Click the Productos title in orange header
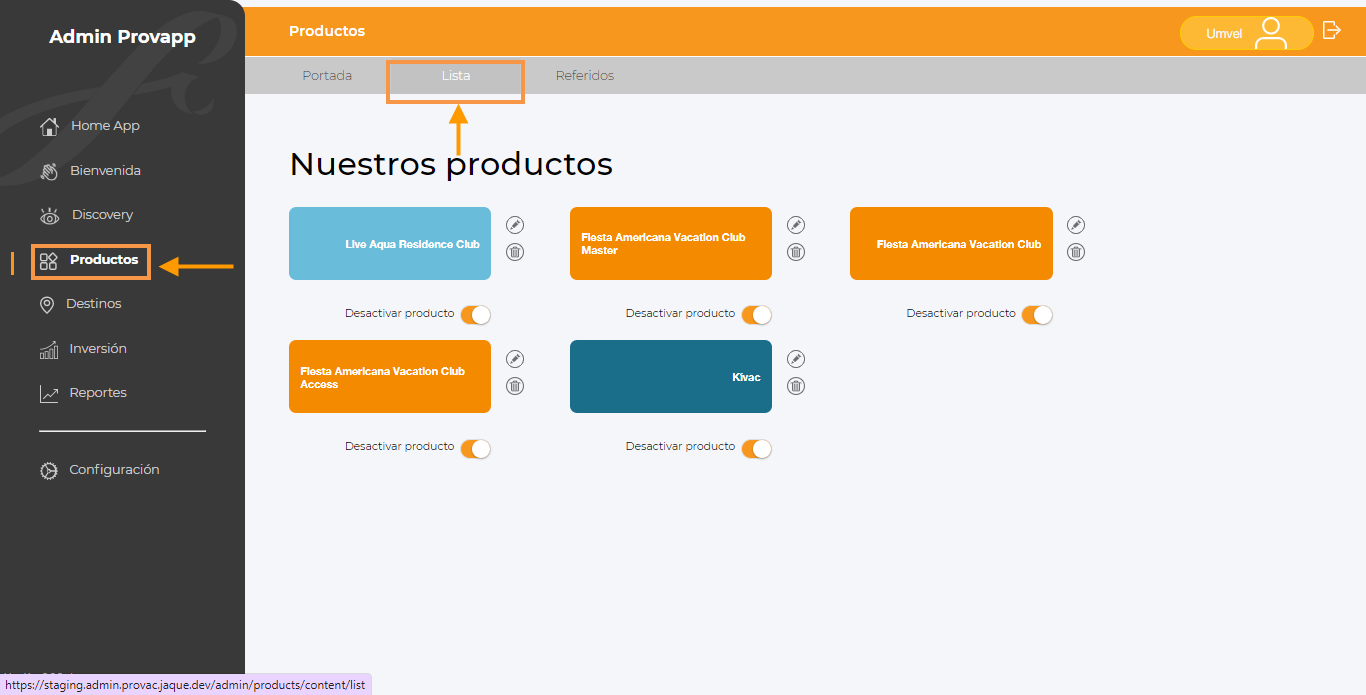This screenshot has width=1366, height=695. (x=327, y=31)
